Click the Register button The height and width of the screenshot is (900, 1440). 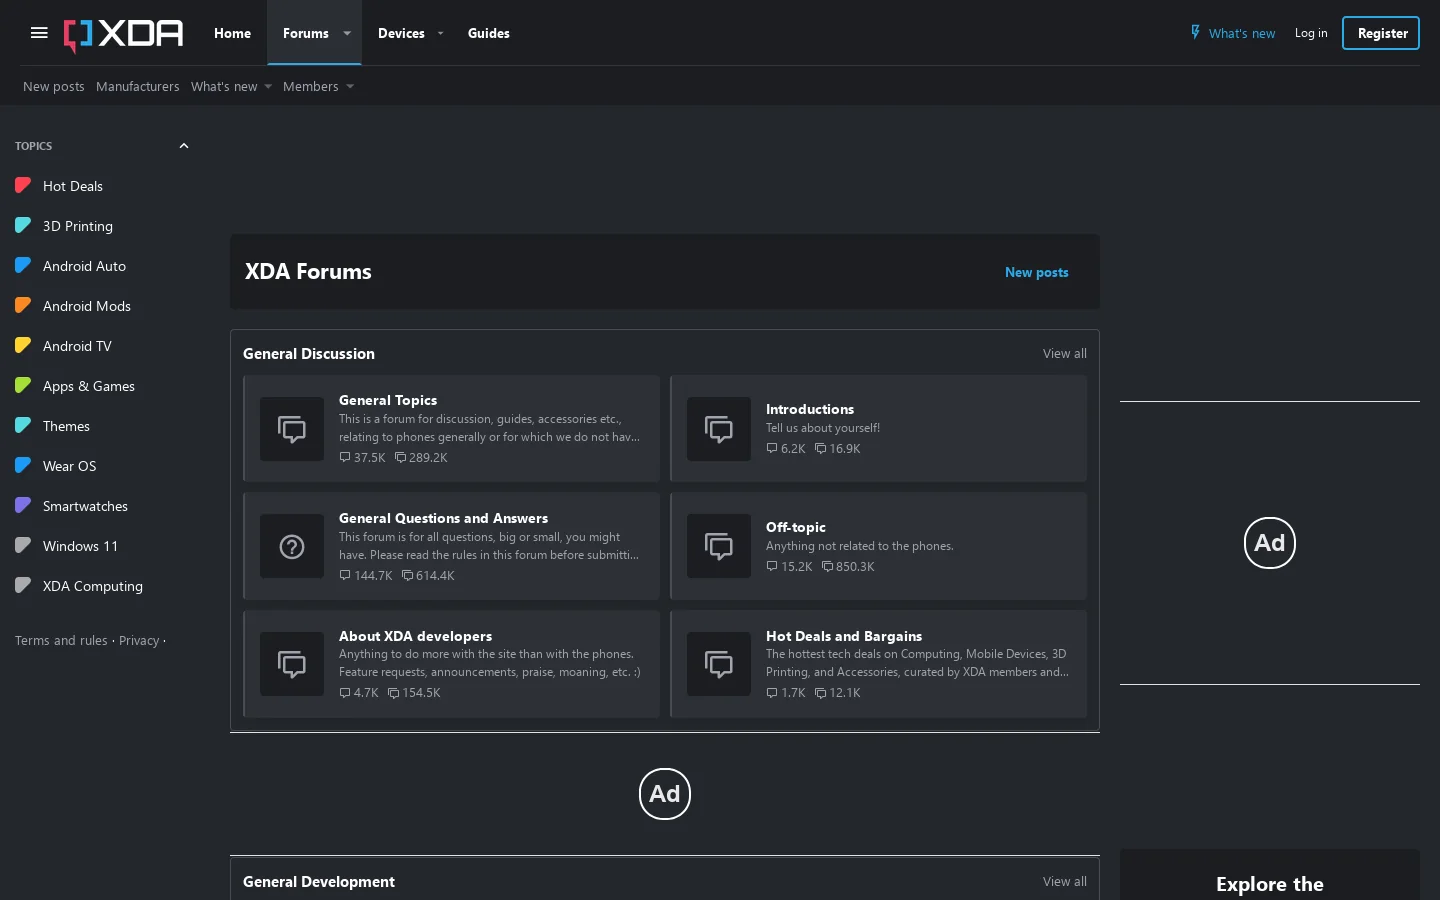tap(1381, 33)
